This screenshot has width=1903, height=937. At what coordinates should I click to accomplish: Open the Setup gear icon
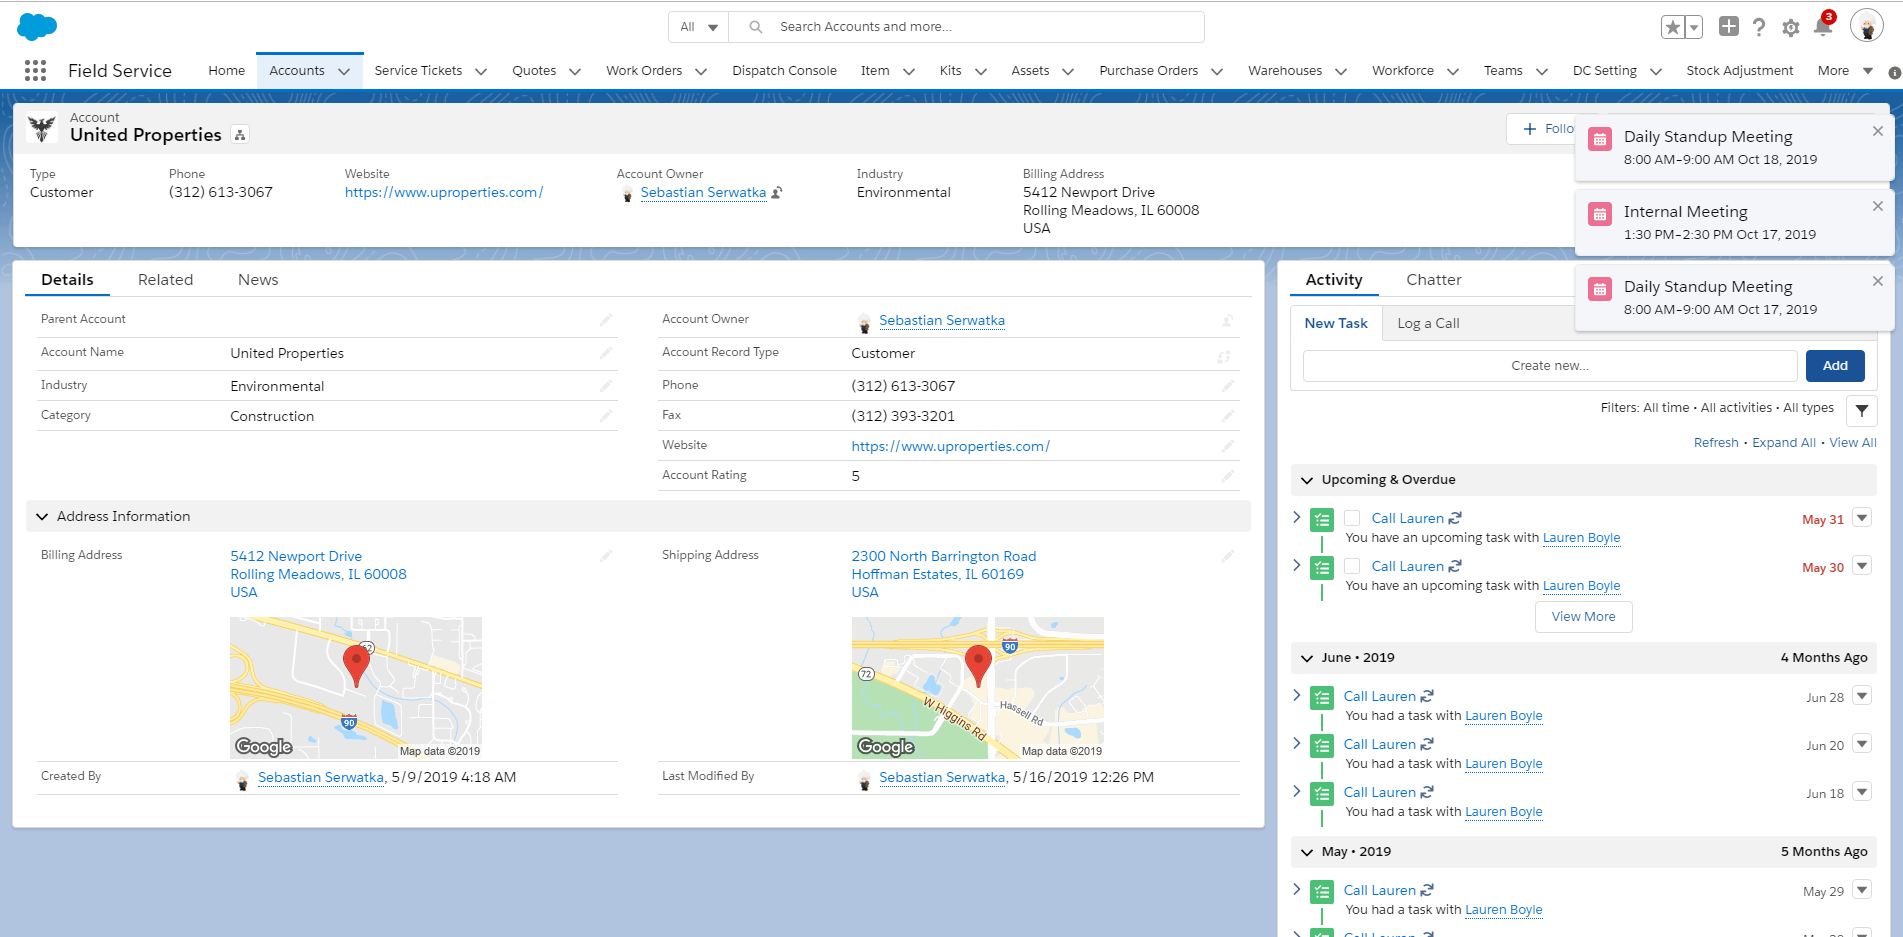1791,28
